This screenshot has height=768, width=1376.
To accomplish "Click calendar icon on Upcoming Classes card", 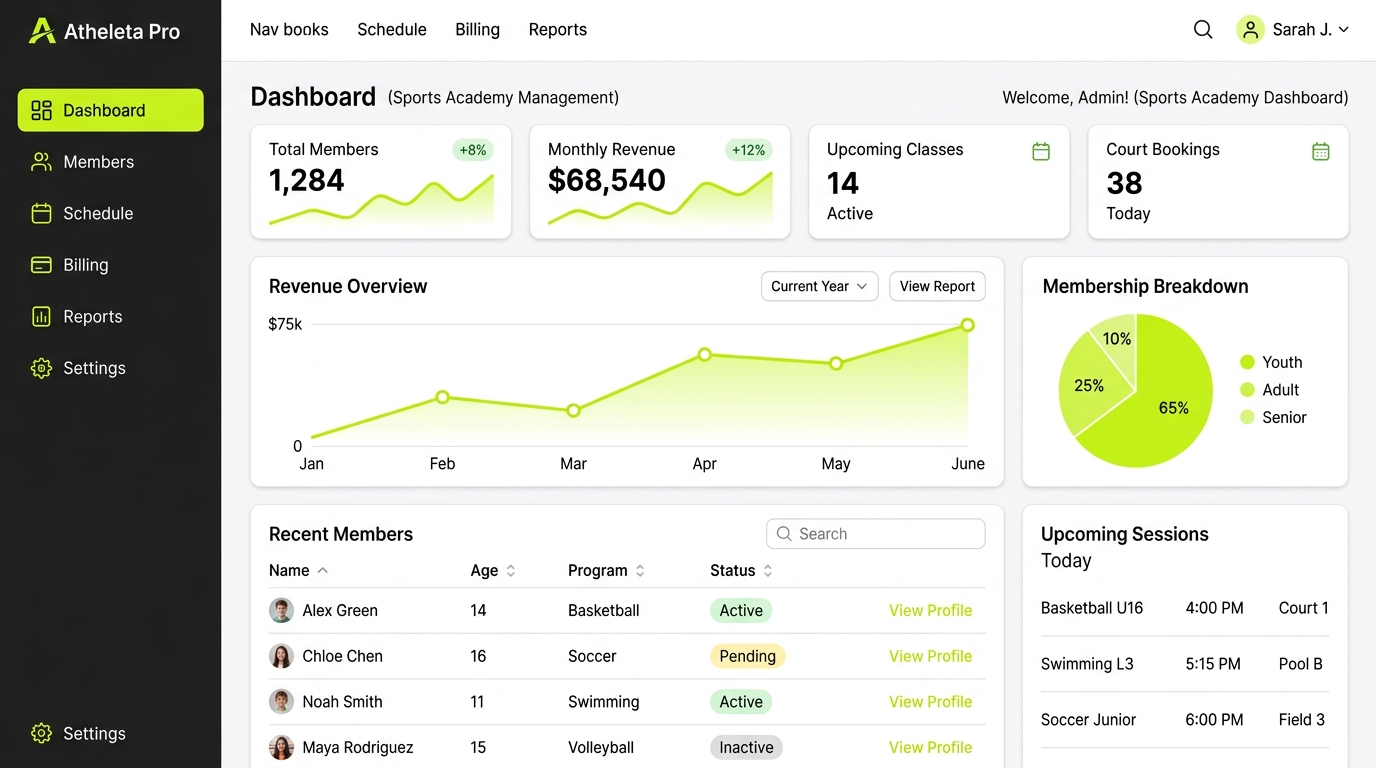I will tap(1041, 151).
